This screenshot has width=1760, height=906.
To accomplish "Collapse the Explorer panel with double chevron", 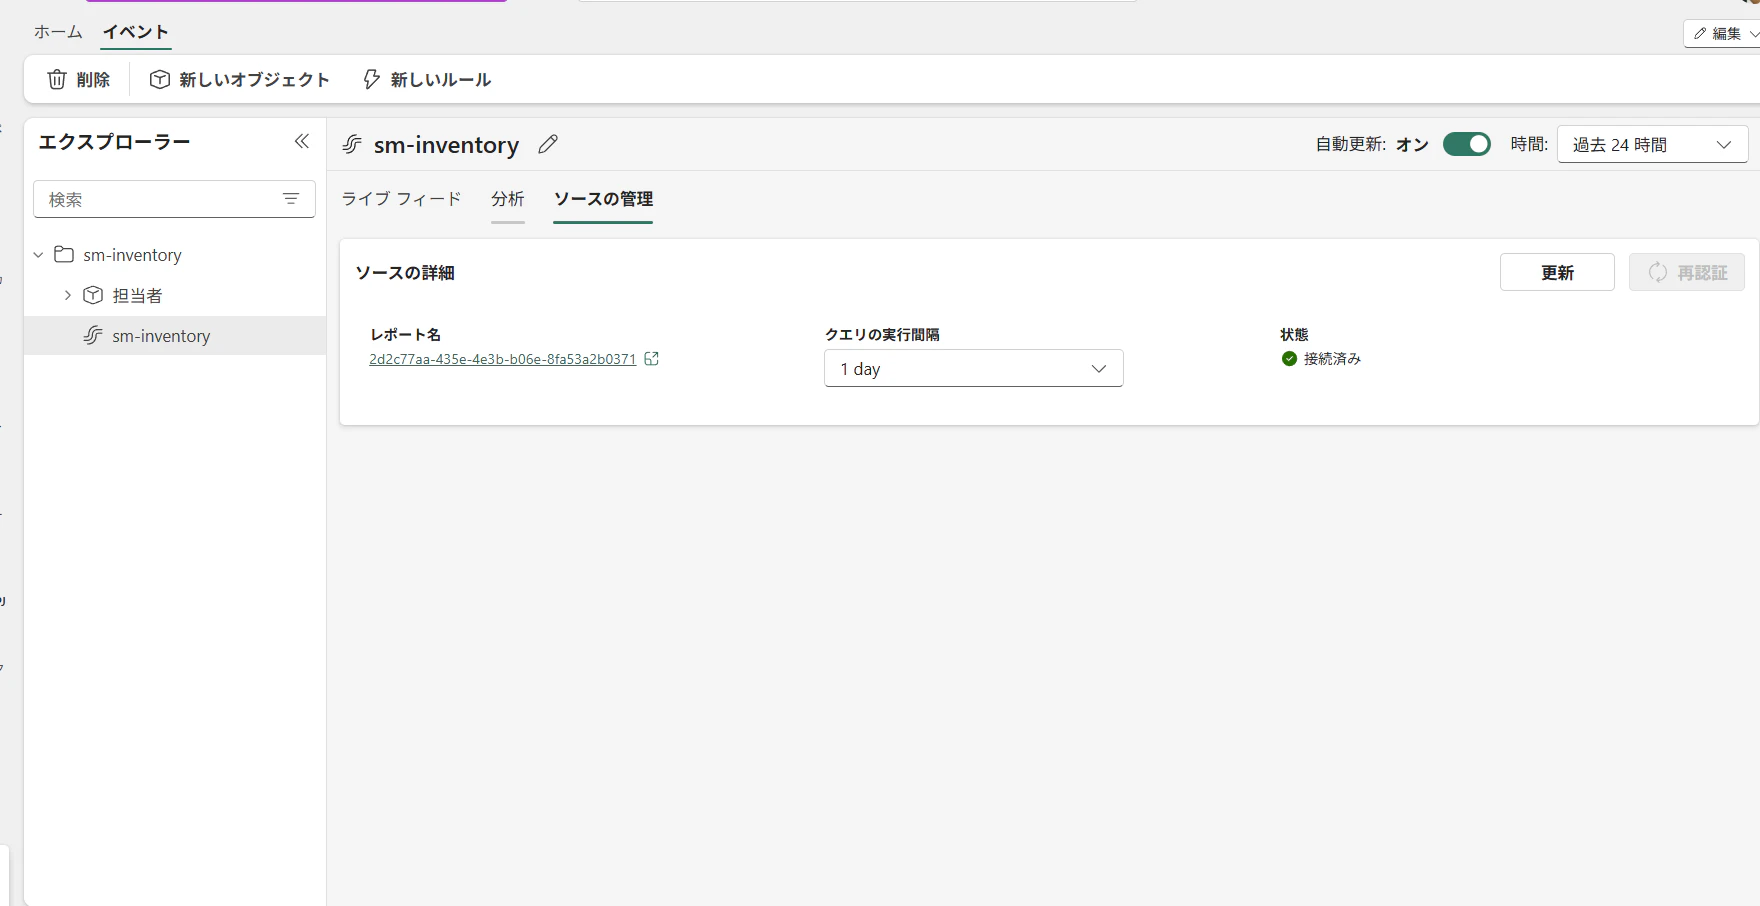I will click(x=302, y=141).
